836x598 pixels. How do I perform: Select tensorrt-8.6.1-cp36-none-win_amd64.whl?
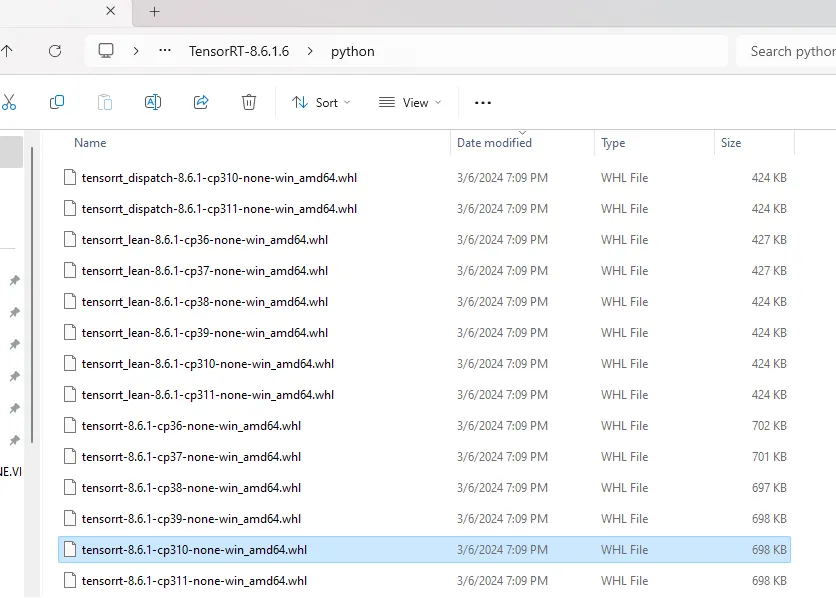point(424,425)
